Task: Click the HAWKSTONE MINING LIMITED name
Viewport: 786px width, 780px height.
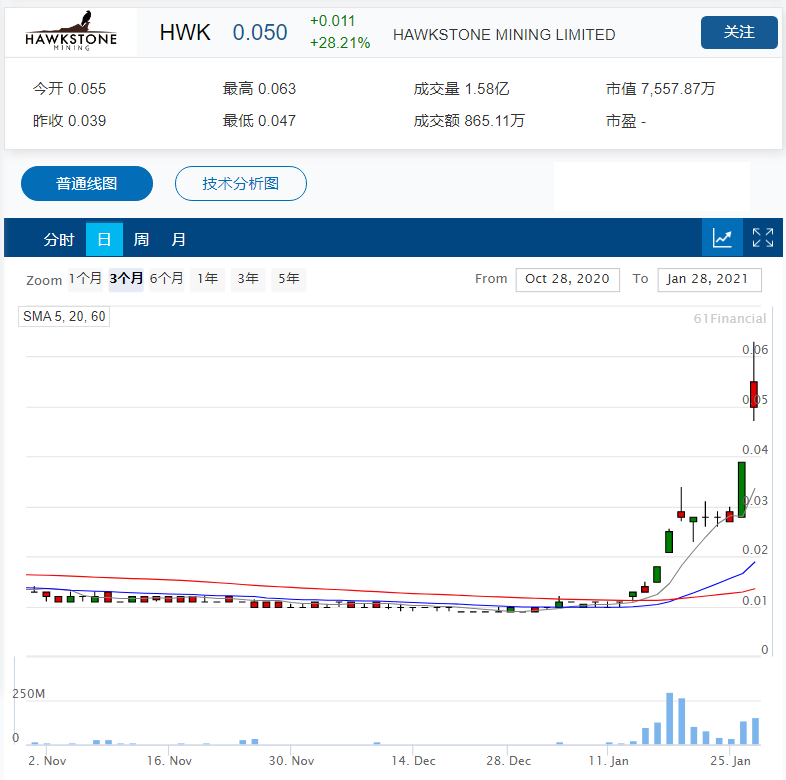Action: [504, 35]
